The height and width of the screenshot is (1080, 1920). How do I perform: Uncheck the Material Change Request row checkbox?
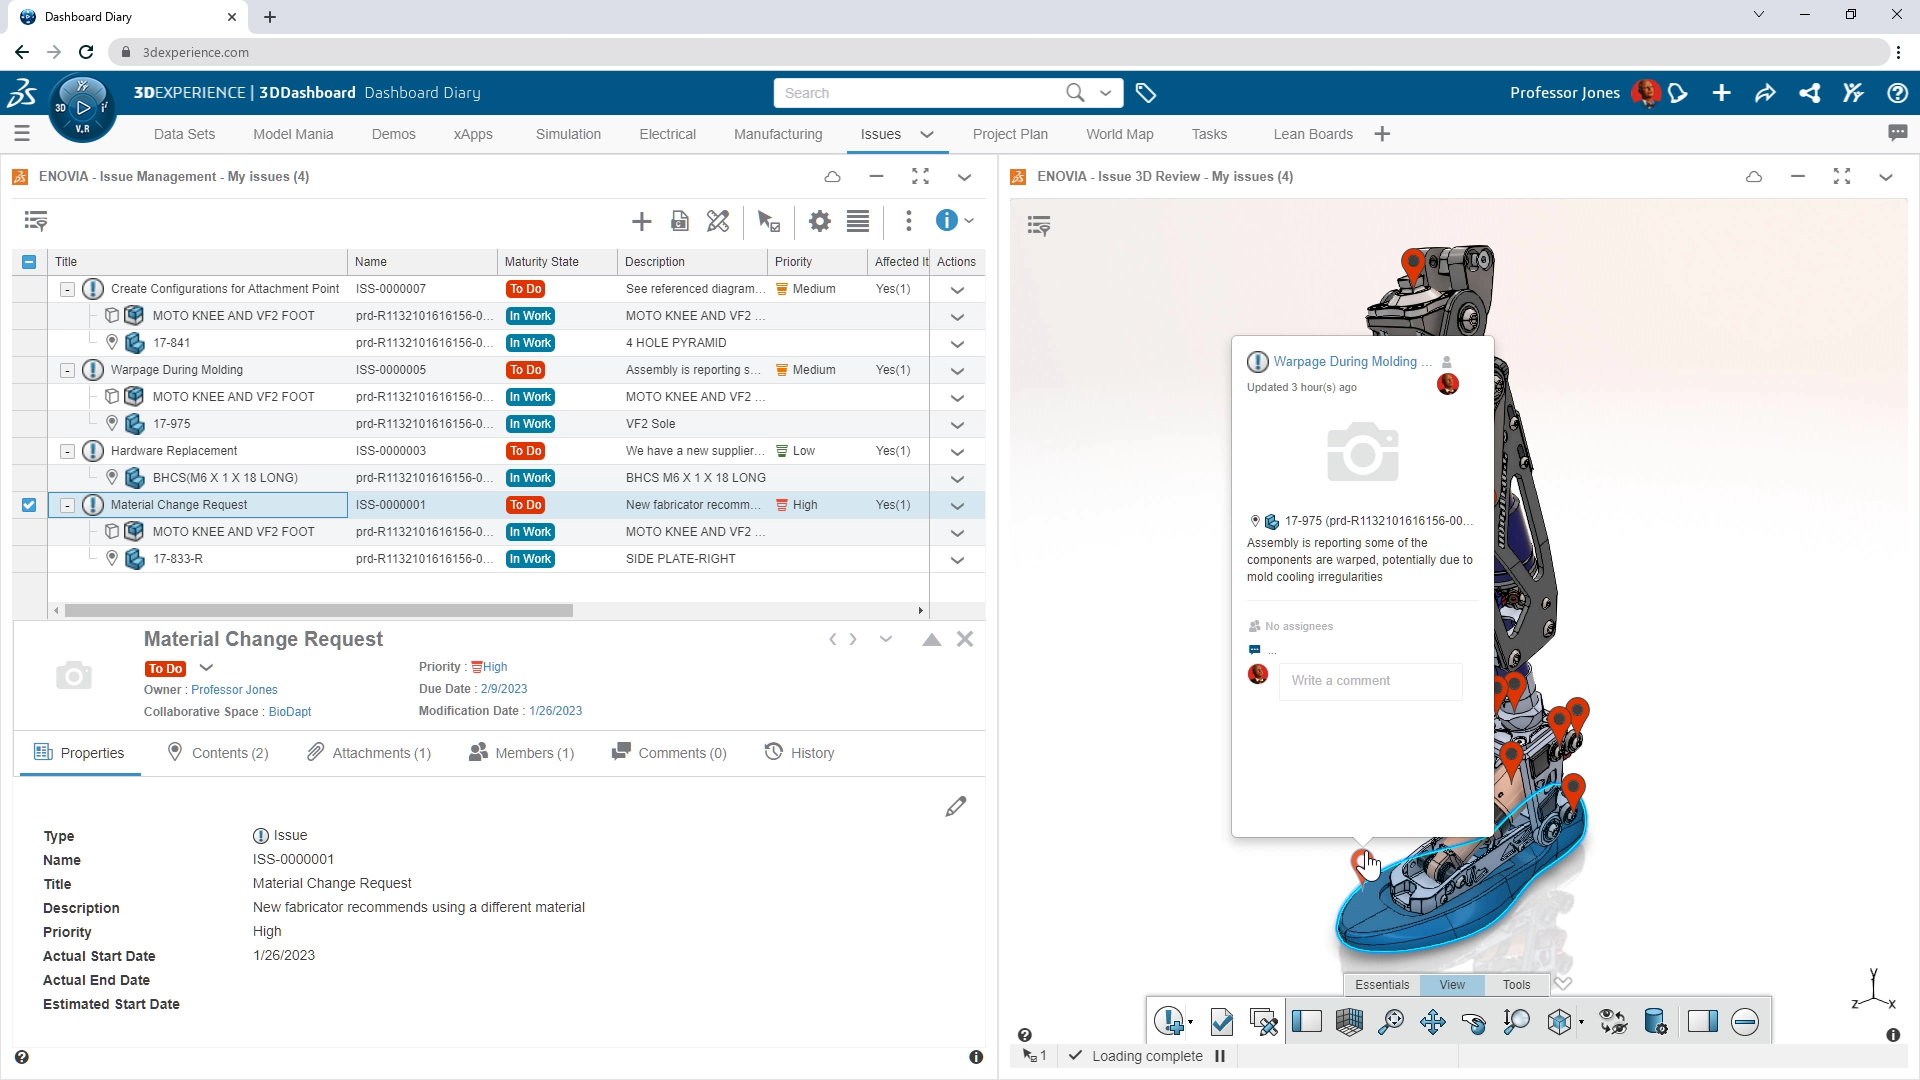pyautogui.click(x=29, y=505)
